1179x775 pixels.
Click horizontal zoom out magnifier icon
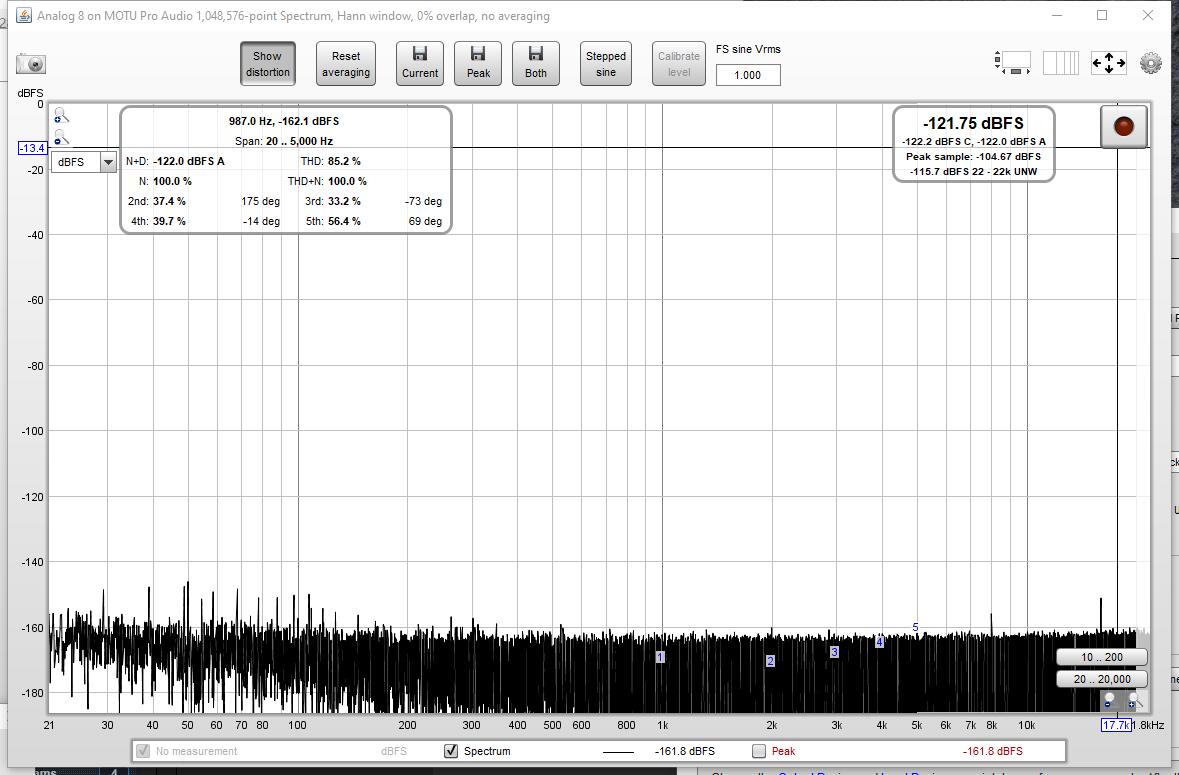(1109, 701)
